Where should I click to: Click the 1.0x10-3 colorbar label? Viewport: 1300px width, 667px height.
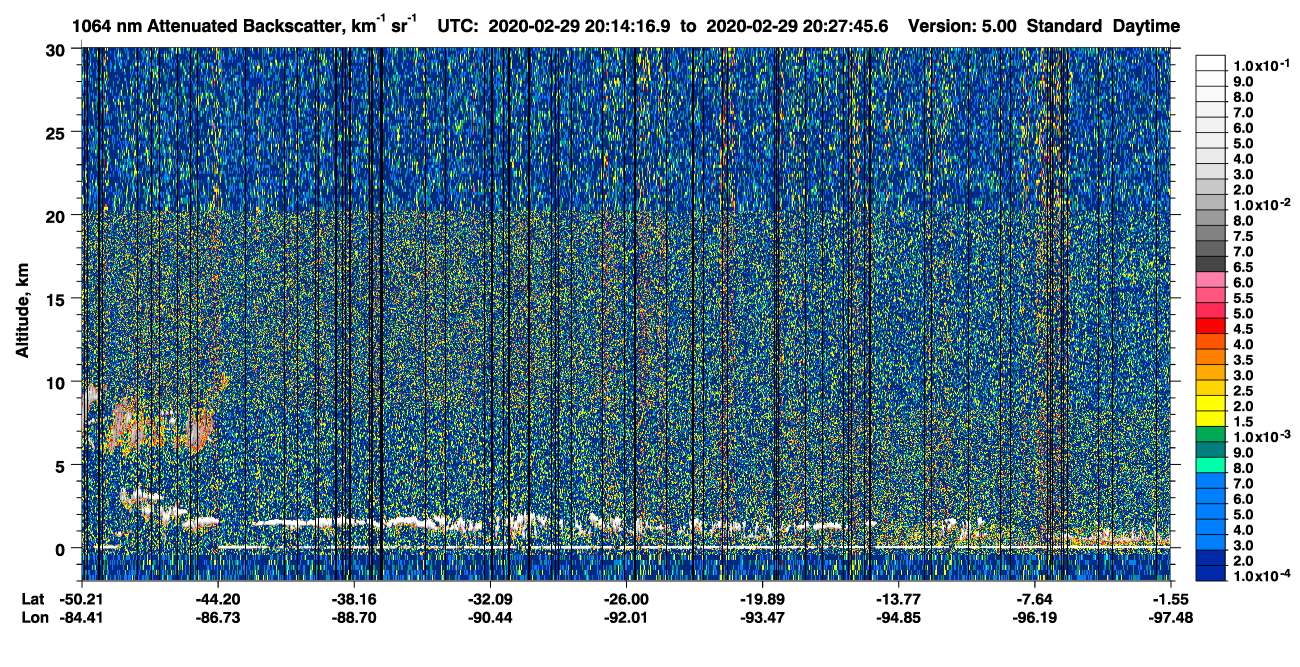(x=1261, y=437)
